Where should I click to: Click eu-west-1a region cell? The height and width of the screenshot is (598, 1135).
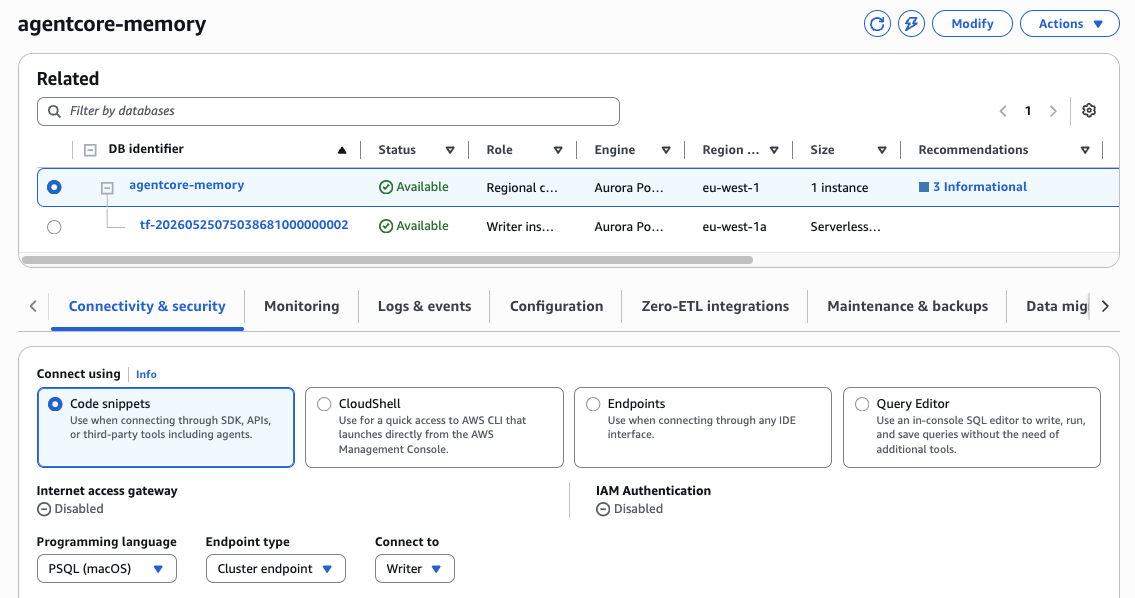[x=734, y=227]
